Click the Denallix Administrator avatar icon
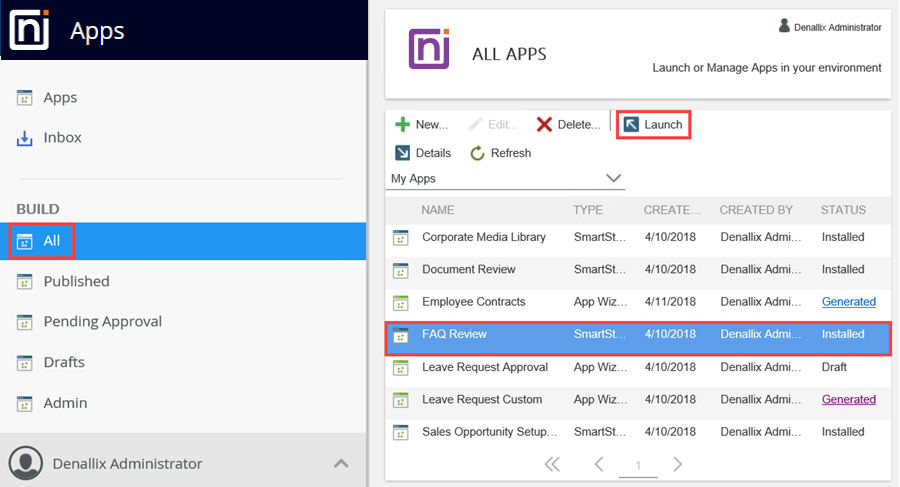The image size is (900, 487). 27,463
